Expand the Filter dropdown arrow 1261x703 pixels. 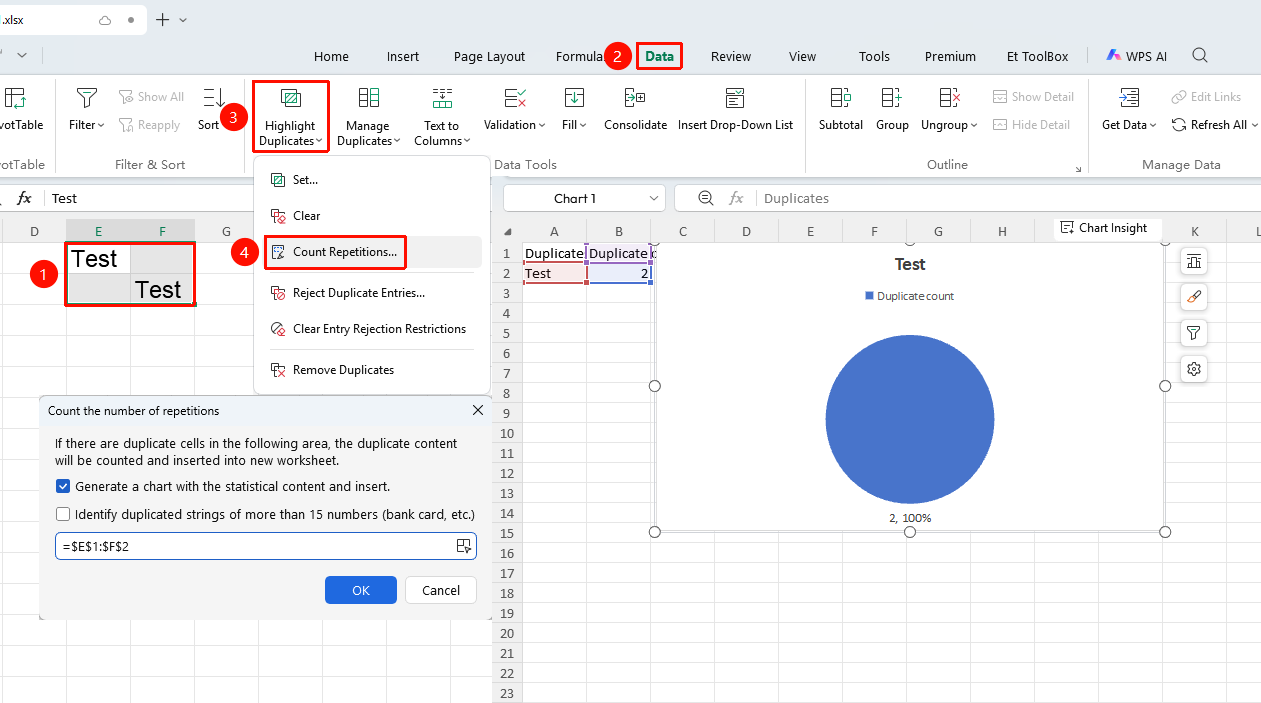click(x=101, y=125)
